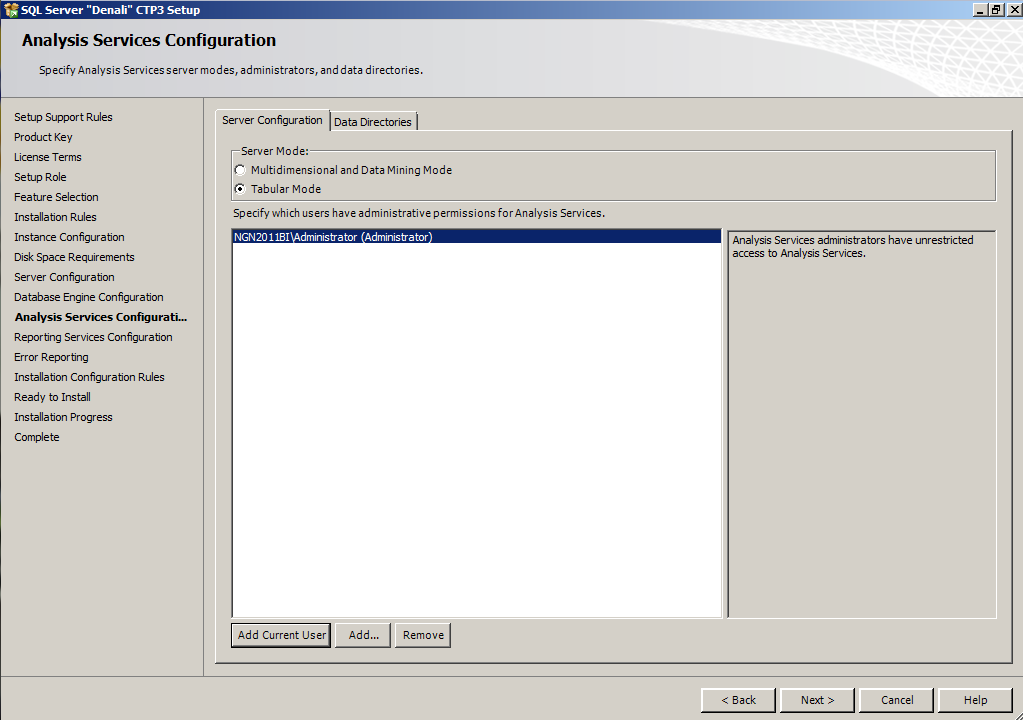Go Back to the previous page
The width and height of the screenshot is (1023, 720).
[738, 700]
